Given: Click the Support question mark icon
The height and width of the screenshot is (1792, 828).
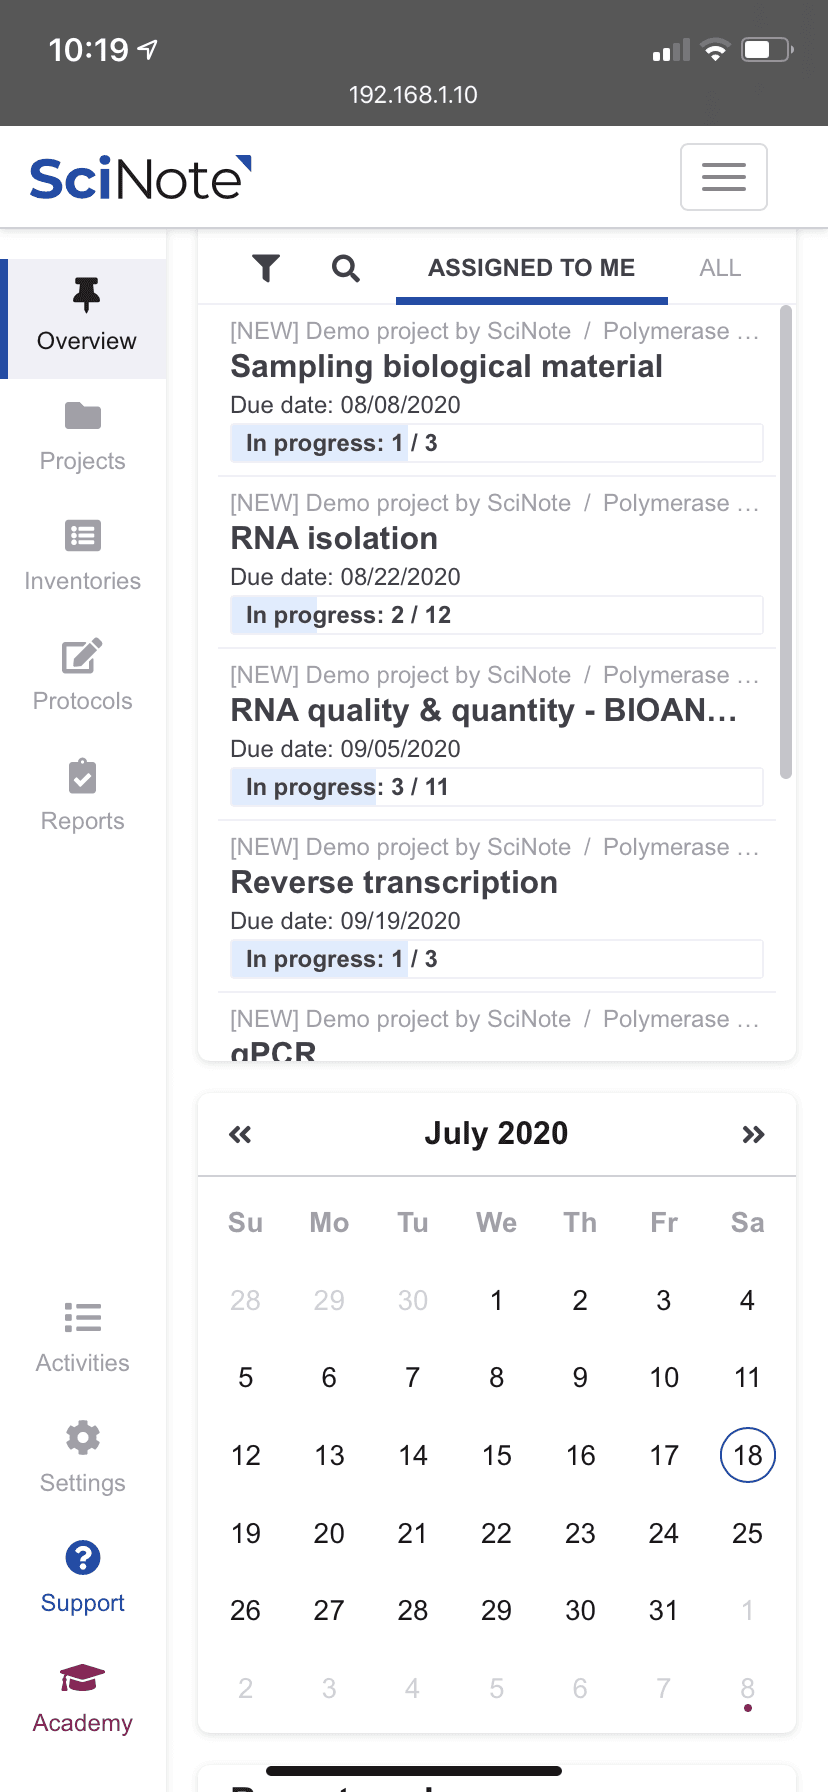Looking at the screenshot, I should click(83, 1558).
